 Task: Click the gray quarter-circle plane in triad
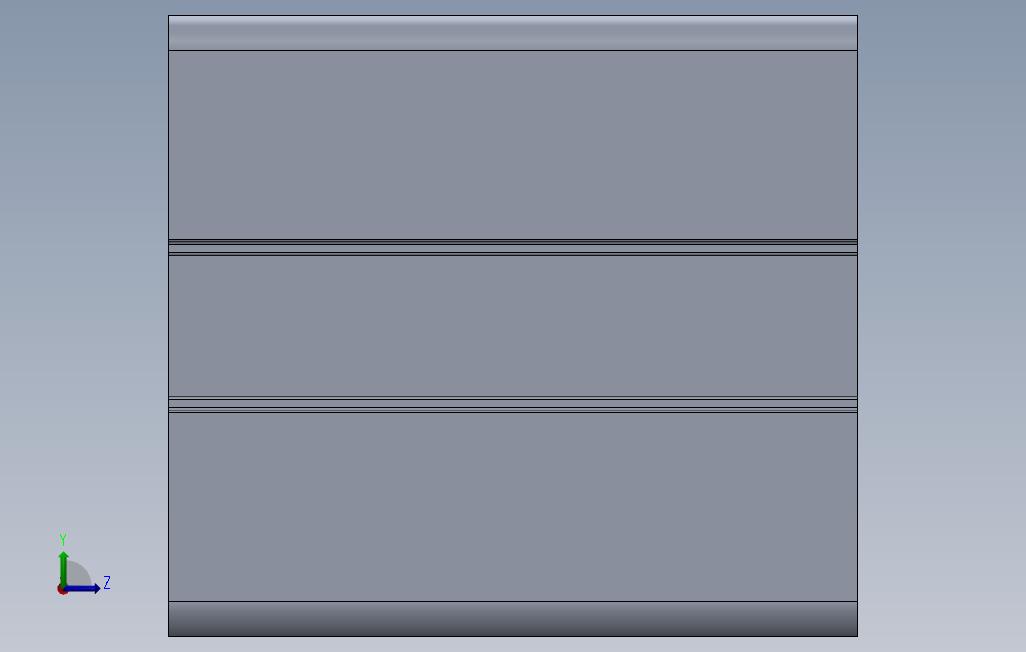point(77,574)
